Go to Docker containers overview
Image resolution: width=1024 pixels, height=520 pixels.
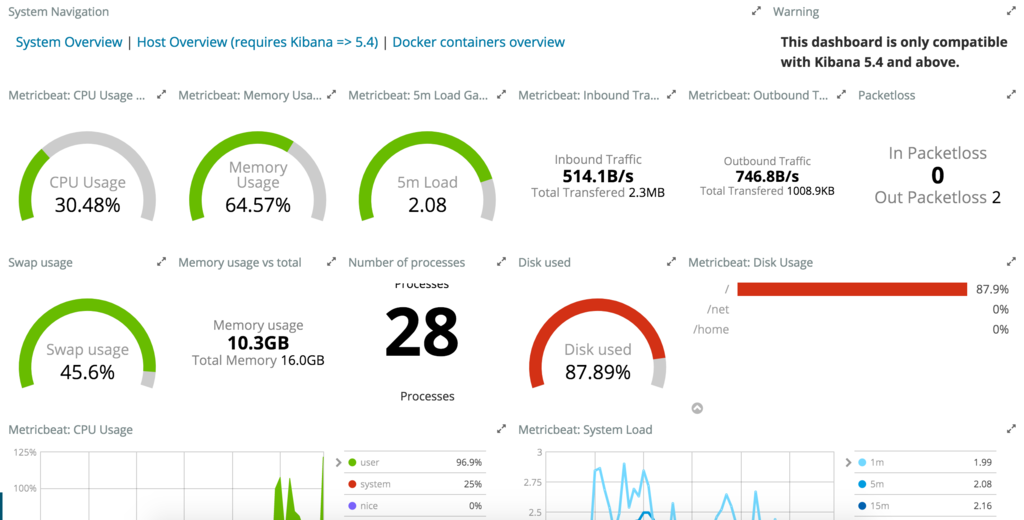(479, 42)
